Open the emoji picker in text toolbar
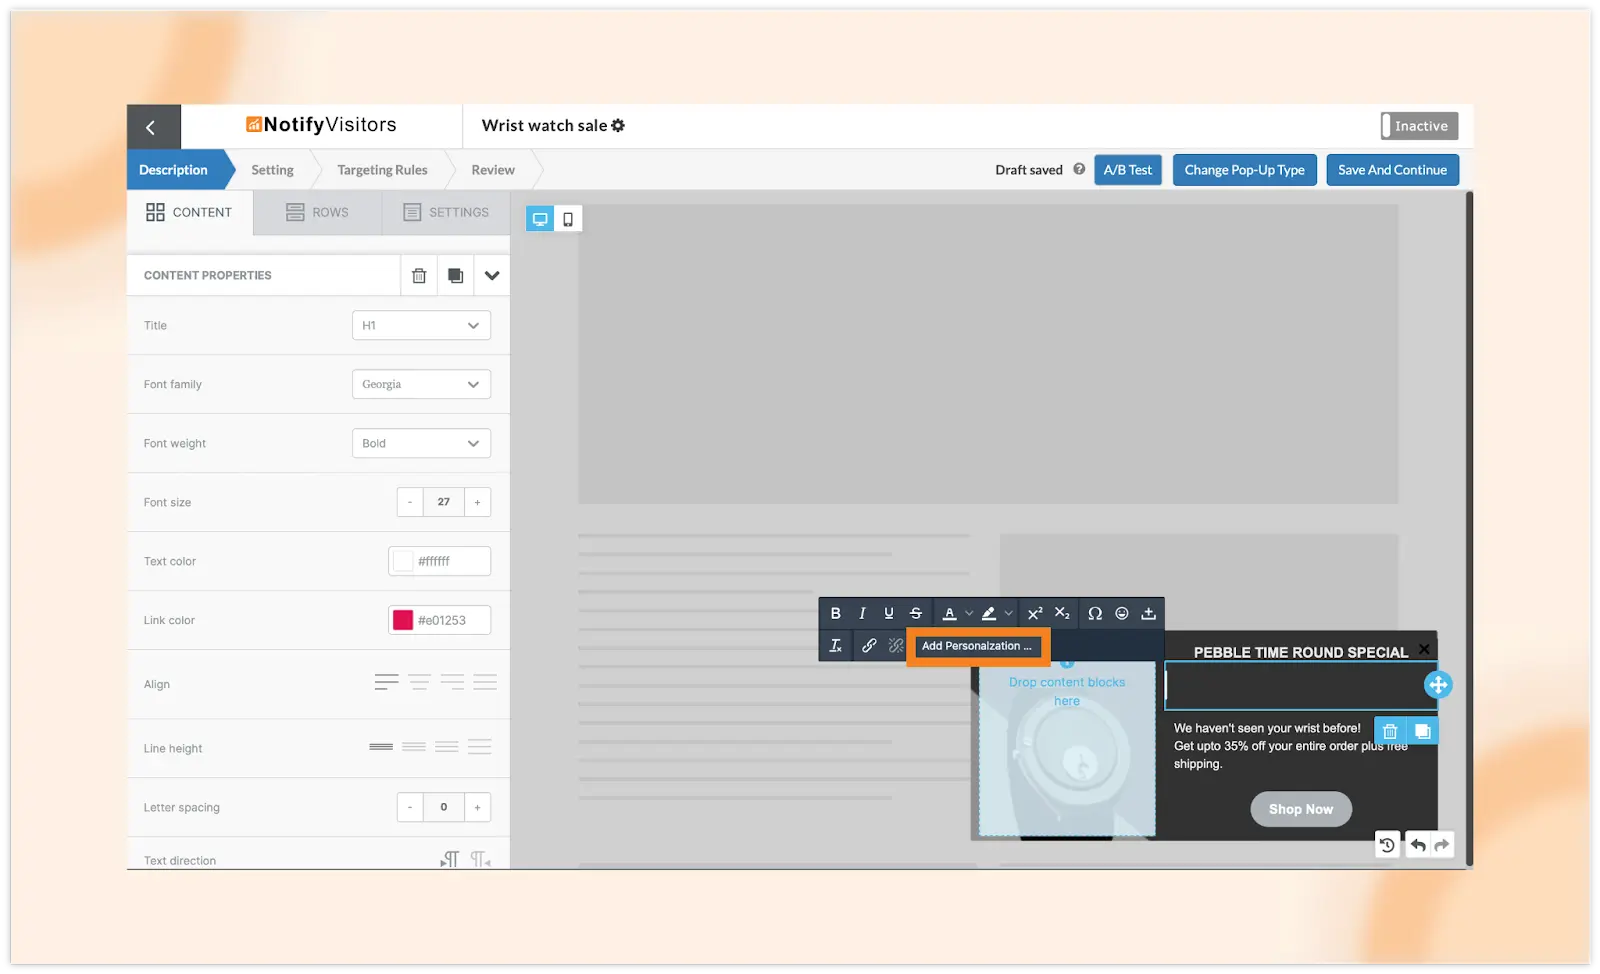Image resolution: width=1600 pixels, height=974 pixels. tap(1122, 613)
